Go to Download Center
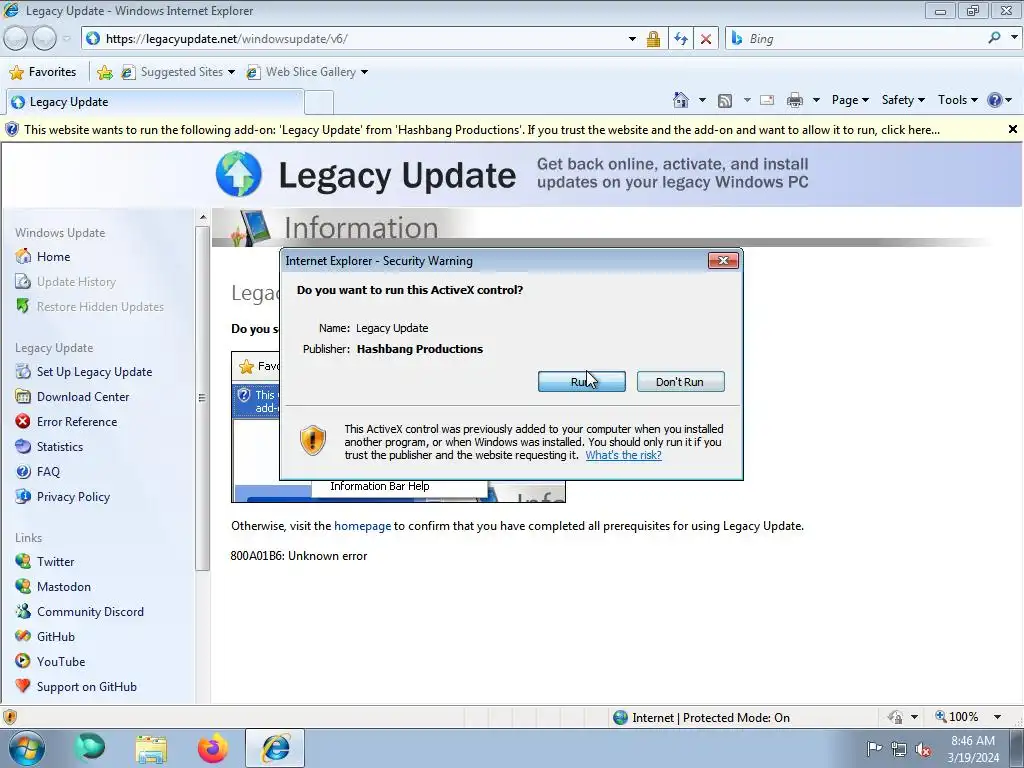Viewport: 1024px width, 768px height. pyautogui.click(x=83, y=396)
